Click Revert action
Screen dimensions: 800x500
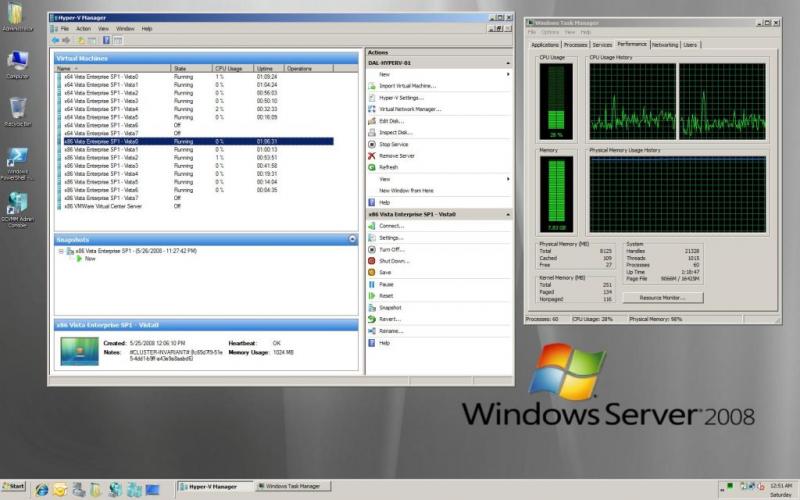(390, 319)
